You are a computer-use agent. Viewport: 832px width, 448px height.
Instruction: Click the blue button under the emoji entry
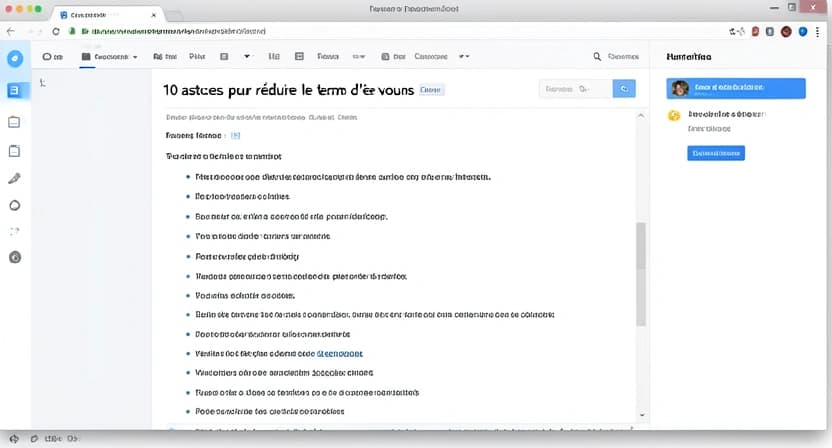coord(716,153)
